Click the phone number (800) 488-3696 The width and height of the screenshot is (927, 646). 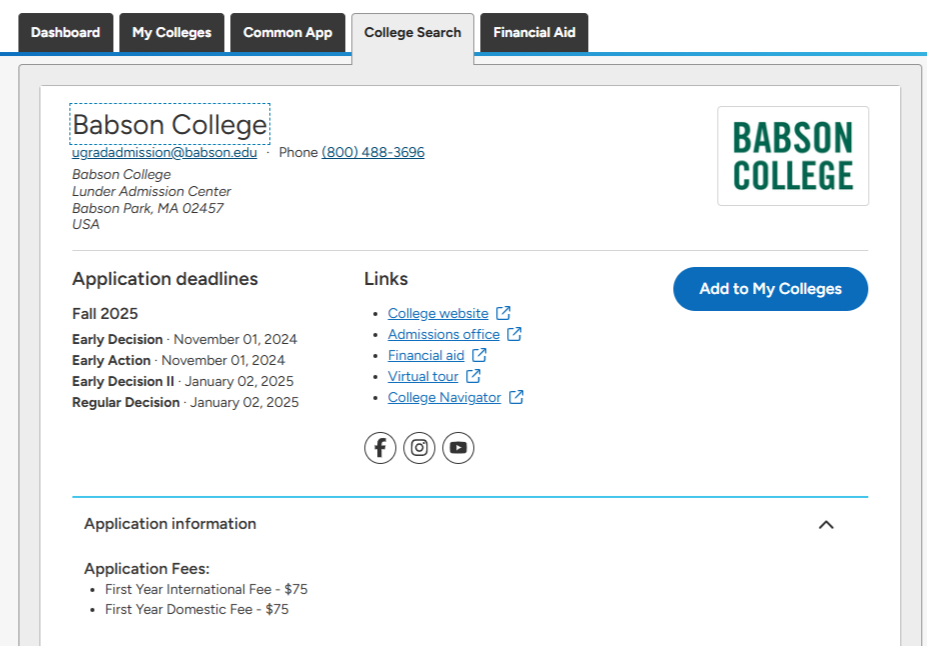(373, 152)
